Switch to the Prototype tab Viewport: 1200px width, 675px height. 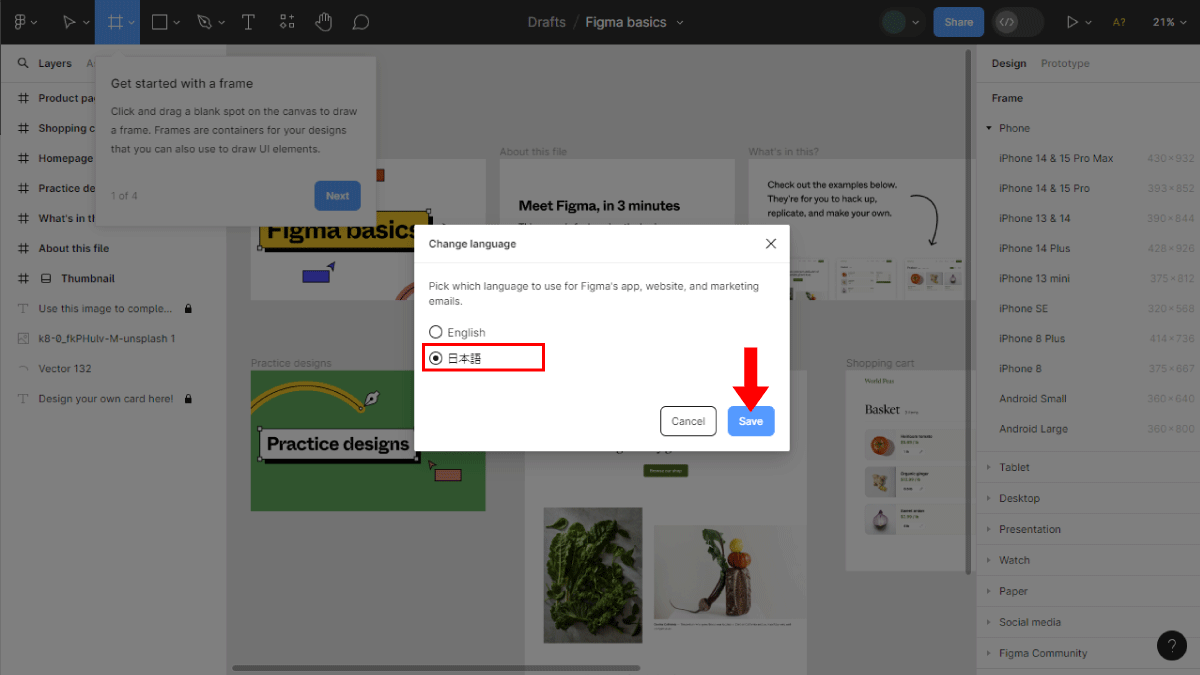tap(1065, 63)
